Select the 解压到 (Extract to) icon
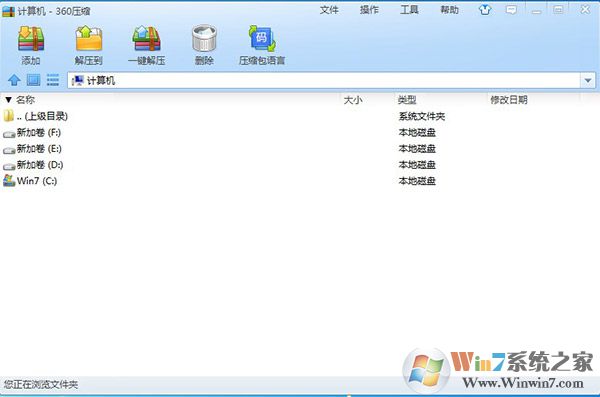This screenshot has width=600, height=397. pos(88,39)
